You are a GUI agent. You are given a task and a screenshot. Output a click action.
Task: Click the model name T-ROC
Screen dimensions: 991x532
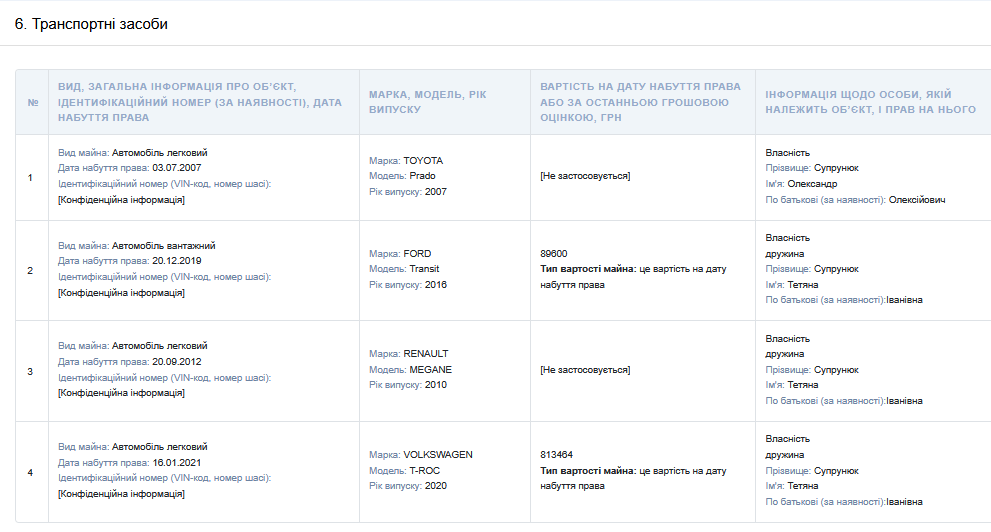pos(422,470)
